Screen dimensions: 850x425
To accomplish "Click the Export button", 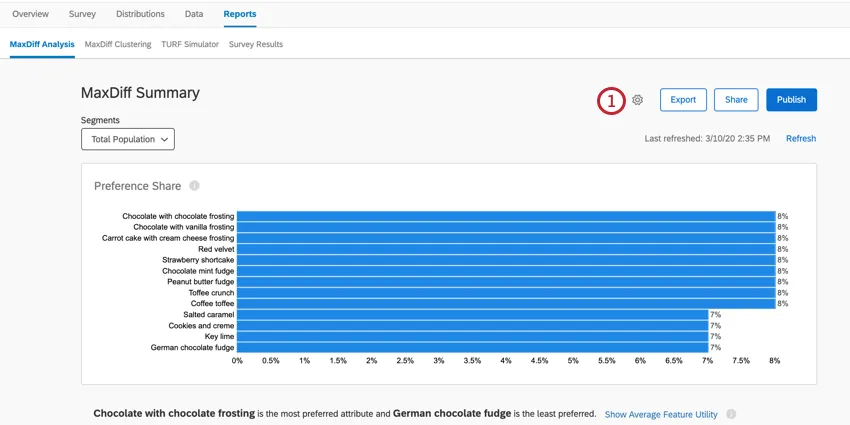I will pyautogui.click(x=683, y=100).
